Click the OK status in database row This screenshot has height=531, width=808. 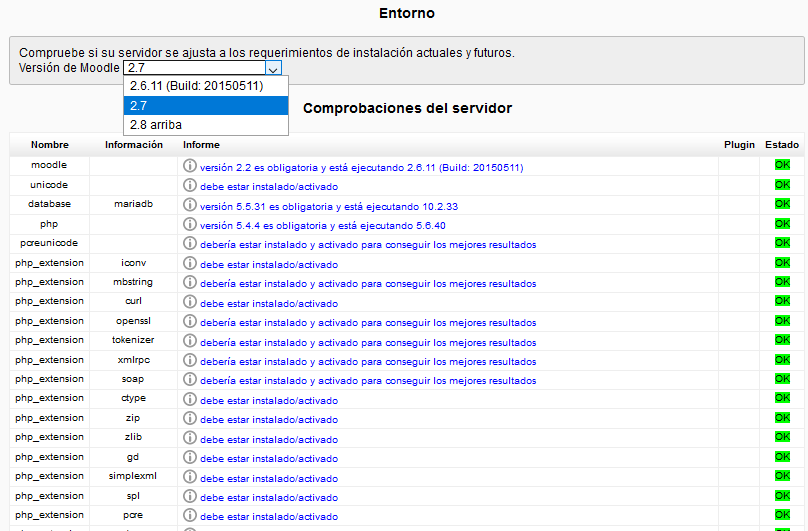[x=782, y=204]
